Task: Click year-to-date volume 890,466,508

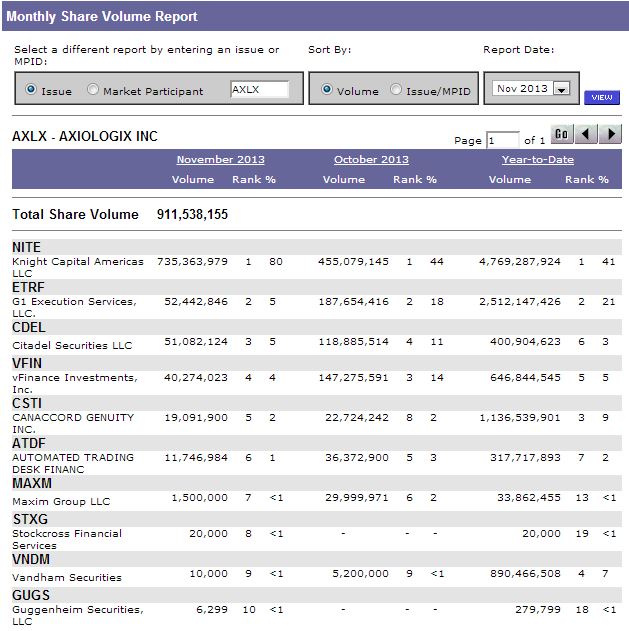Action: [x=525, y=573]
